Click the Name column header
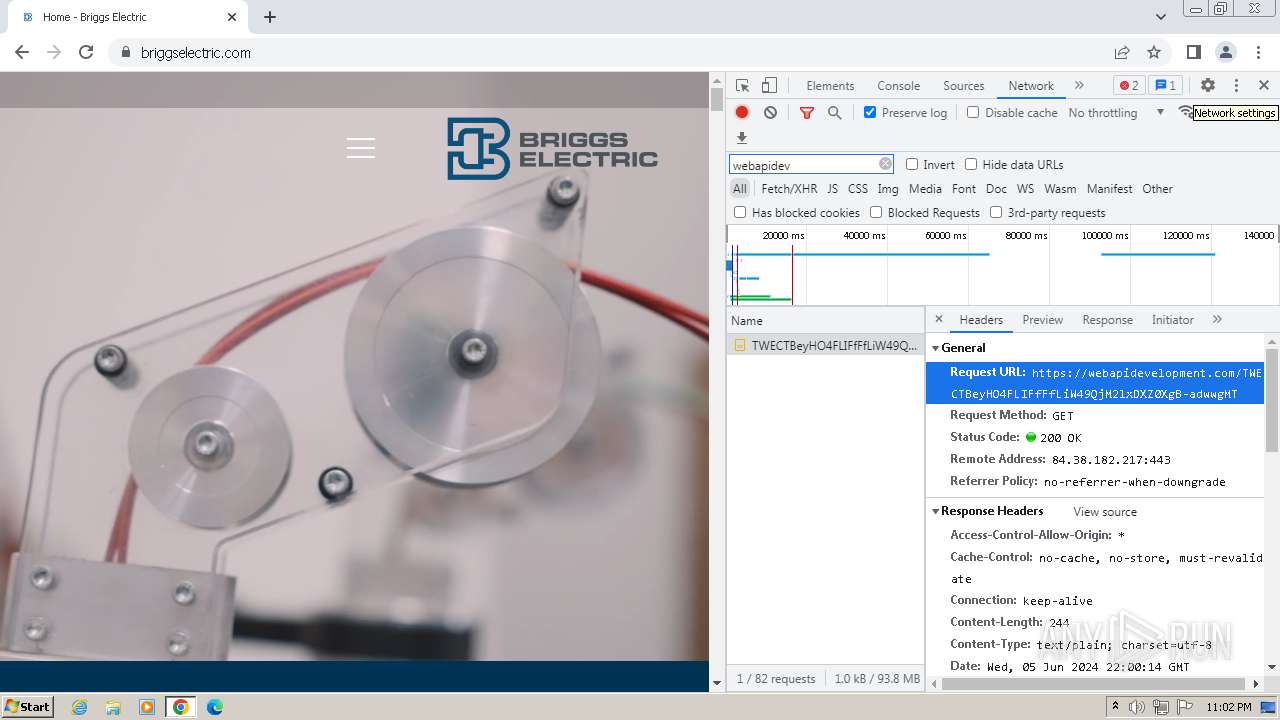Viewport: 1280px width, 720px height. tap(825, 320)
